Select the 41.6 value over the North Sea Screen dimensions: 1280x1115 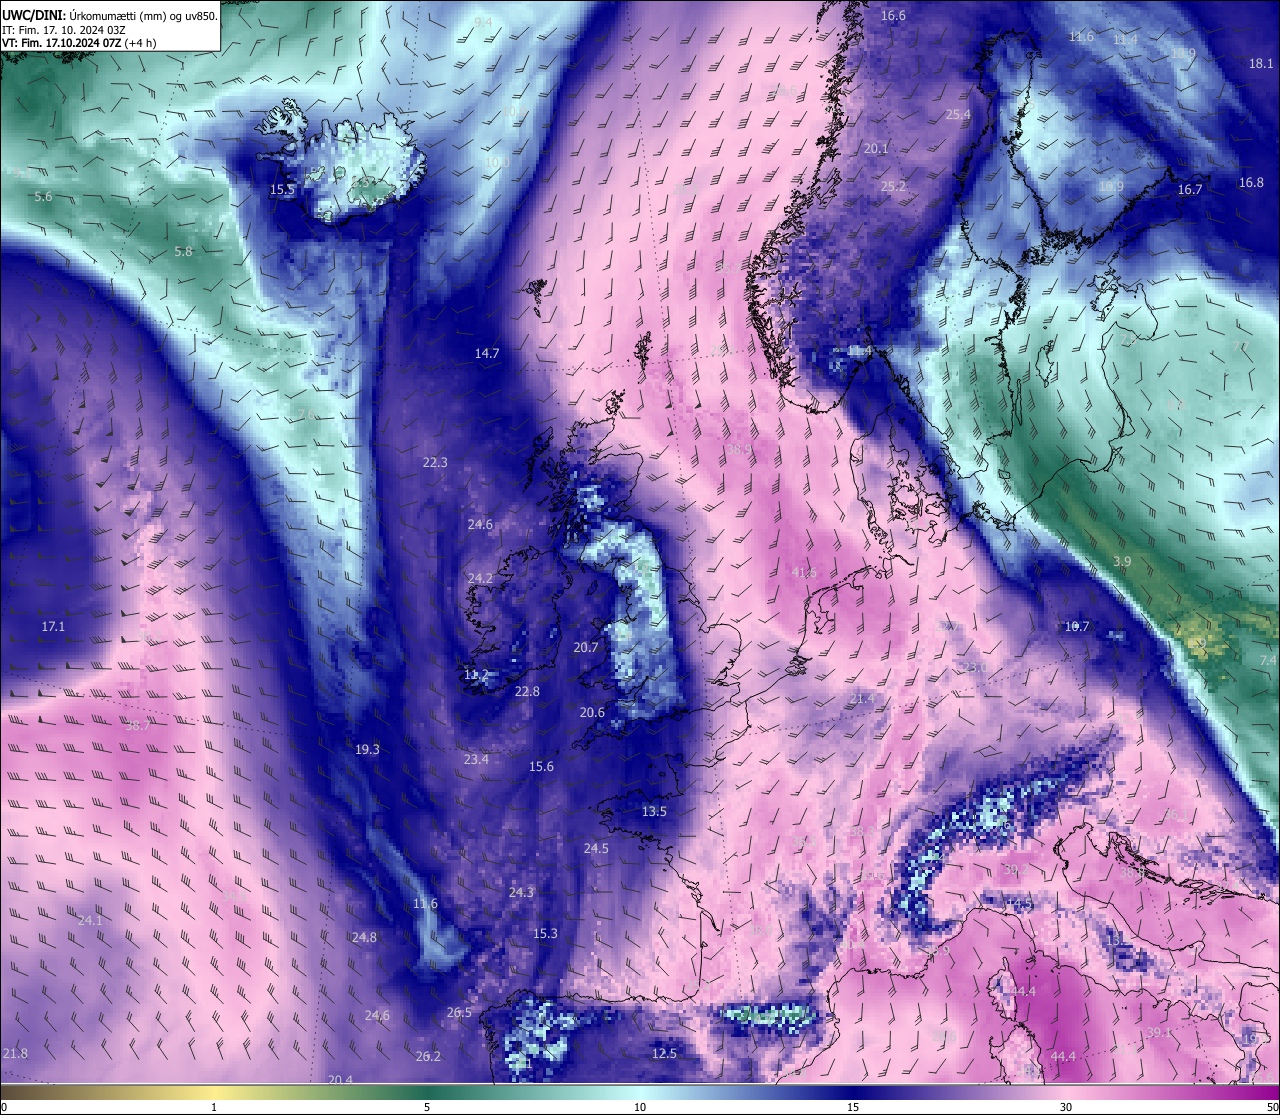[804, 572]
